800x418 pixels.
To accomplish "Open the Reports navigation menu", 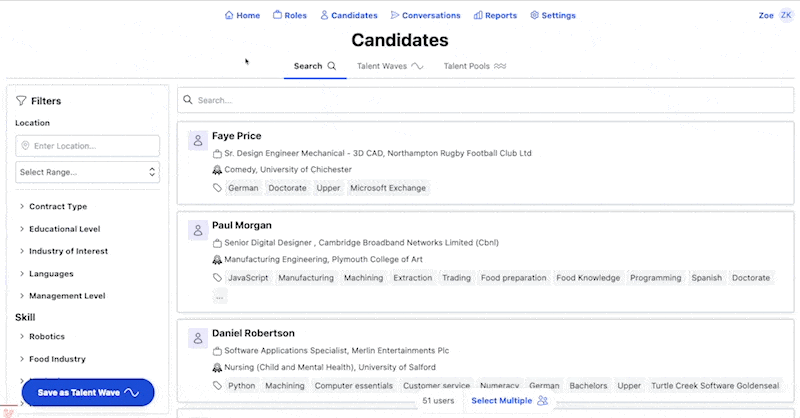I will click(x=495, y=15).
